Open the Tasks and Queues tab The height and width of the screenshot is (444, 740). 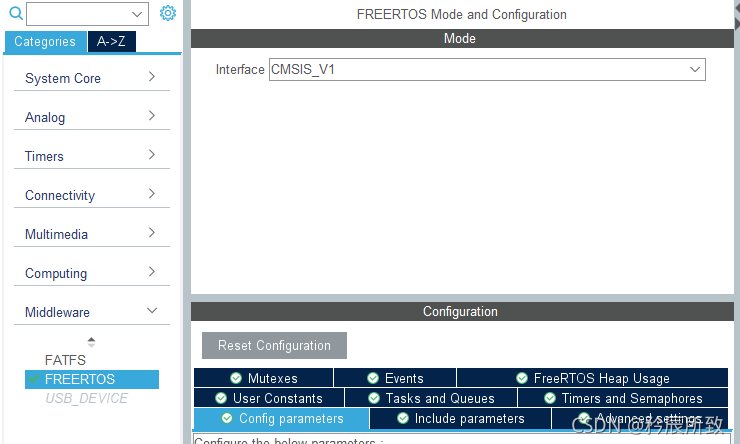[x=431, y=398]
